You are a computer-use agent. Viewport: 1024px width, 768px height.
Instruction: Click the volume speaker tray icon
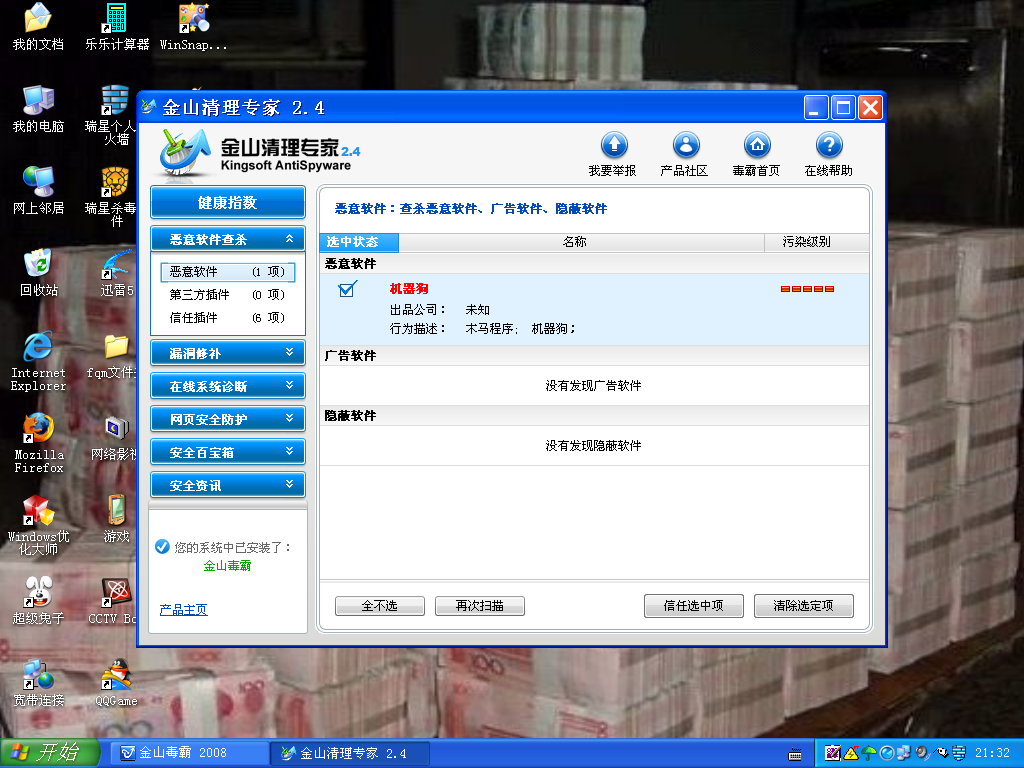(921, 753)
